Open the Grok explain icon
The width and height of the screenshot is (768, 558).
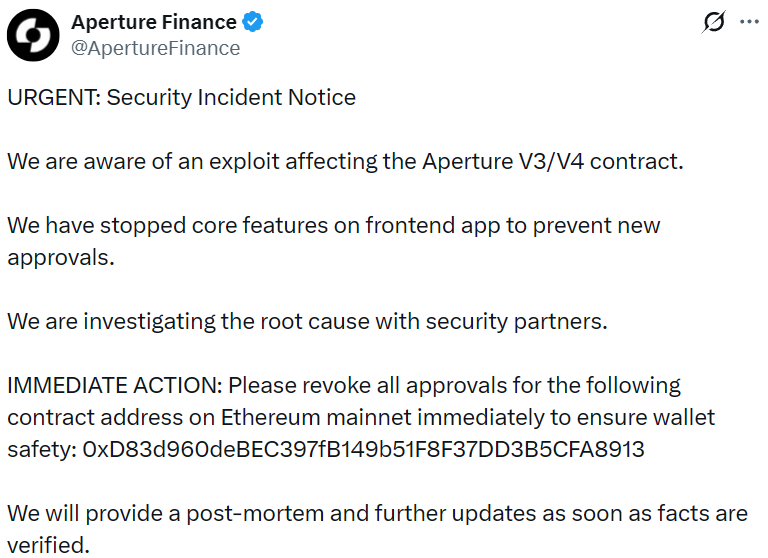click(x=714, y=22)
